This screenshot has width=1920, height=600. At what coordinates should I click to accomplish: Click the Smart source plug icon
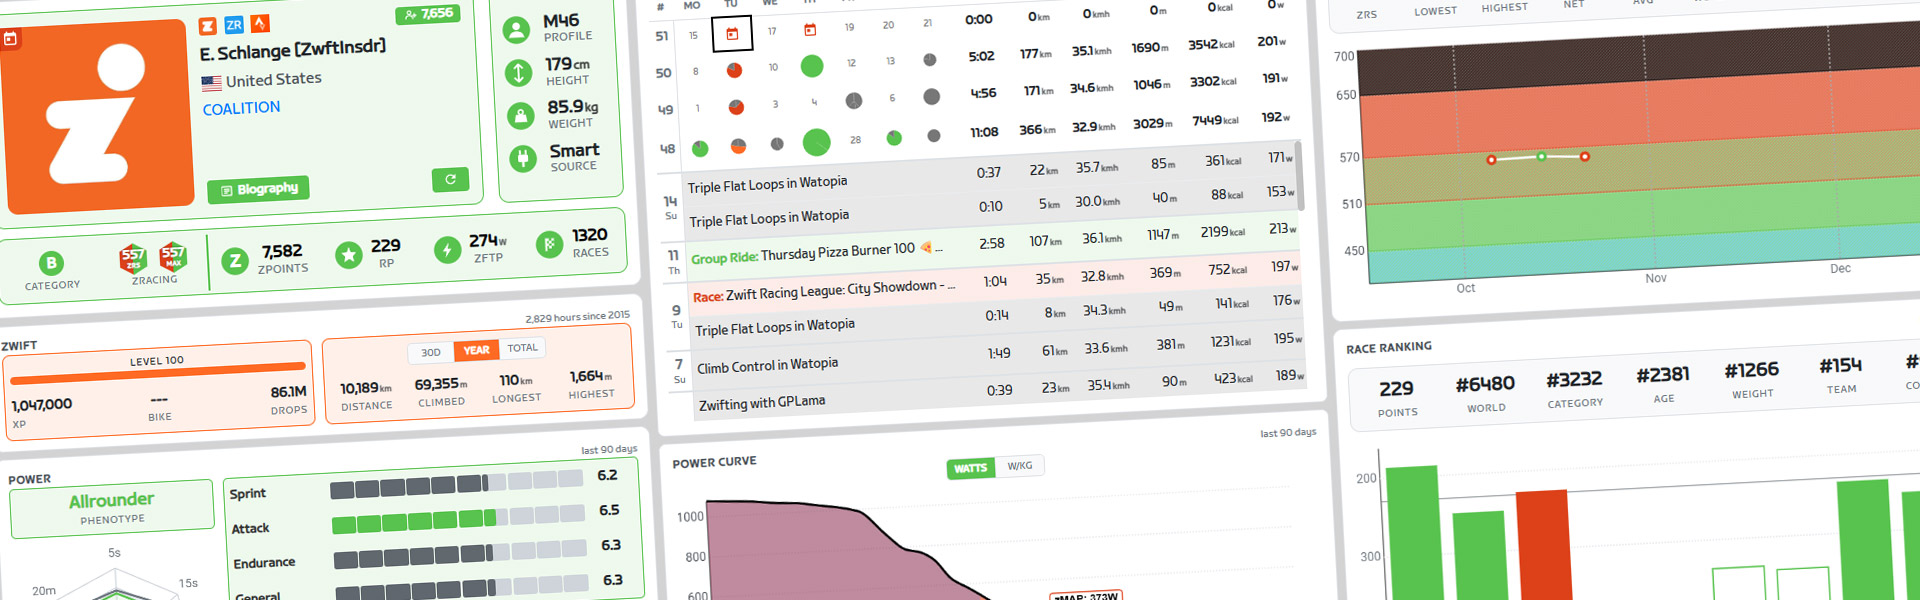click(x=523, y=158)
